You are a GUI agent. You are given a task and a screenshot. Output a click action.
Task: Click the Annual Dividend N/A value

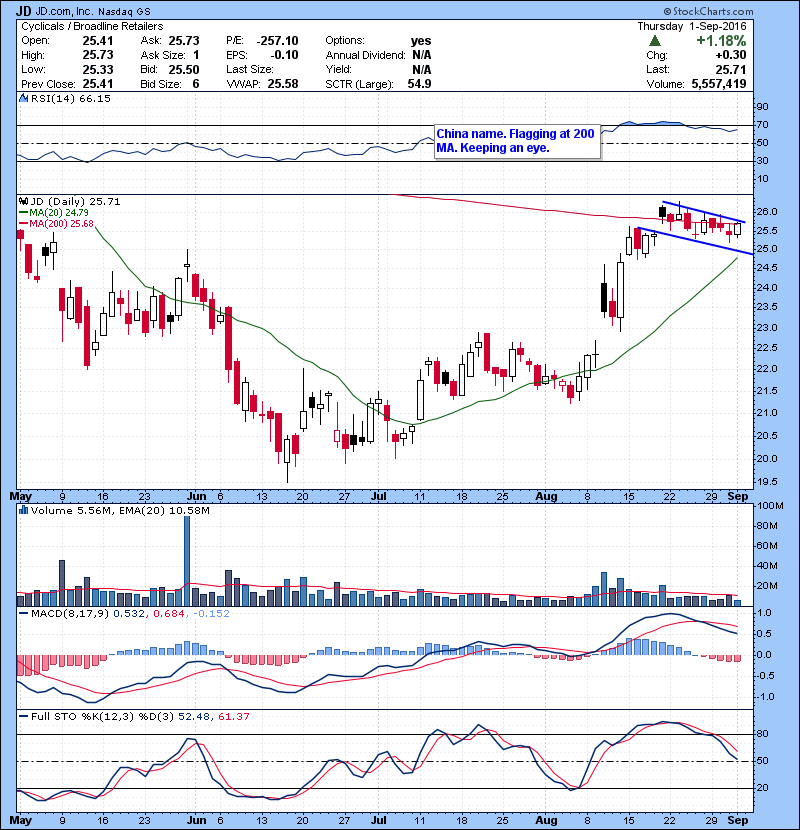click(x=421, y=55)
